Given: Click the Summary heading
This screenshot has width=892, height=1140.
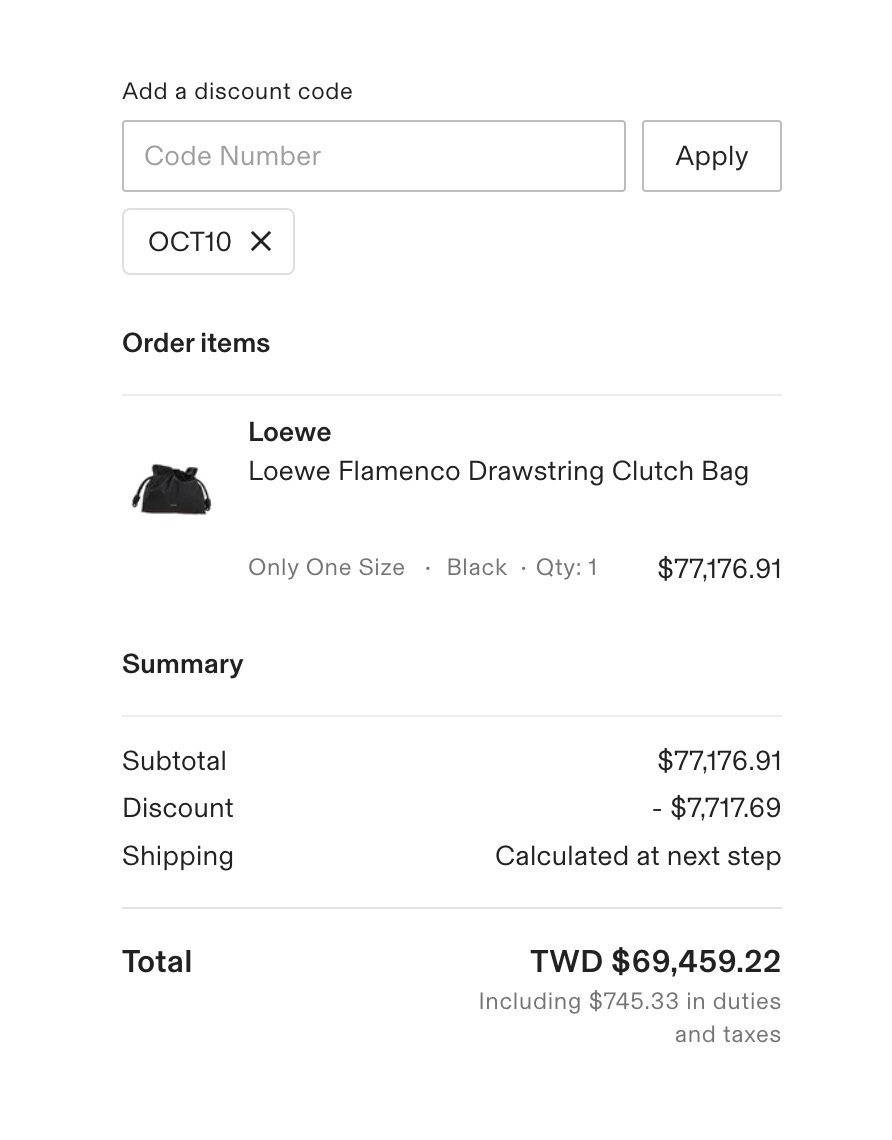Looking at the screenshot, I should click(x=182, y=664).
